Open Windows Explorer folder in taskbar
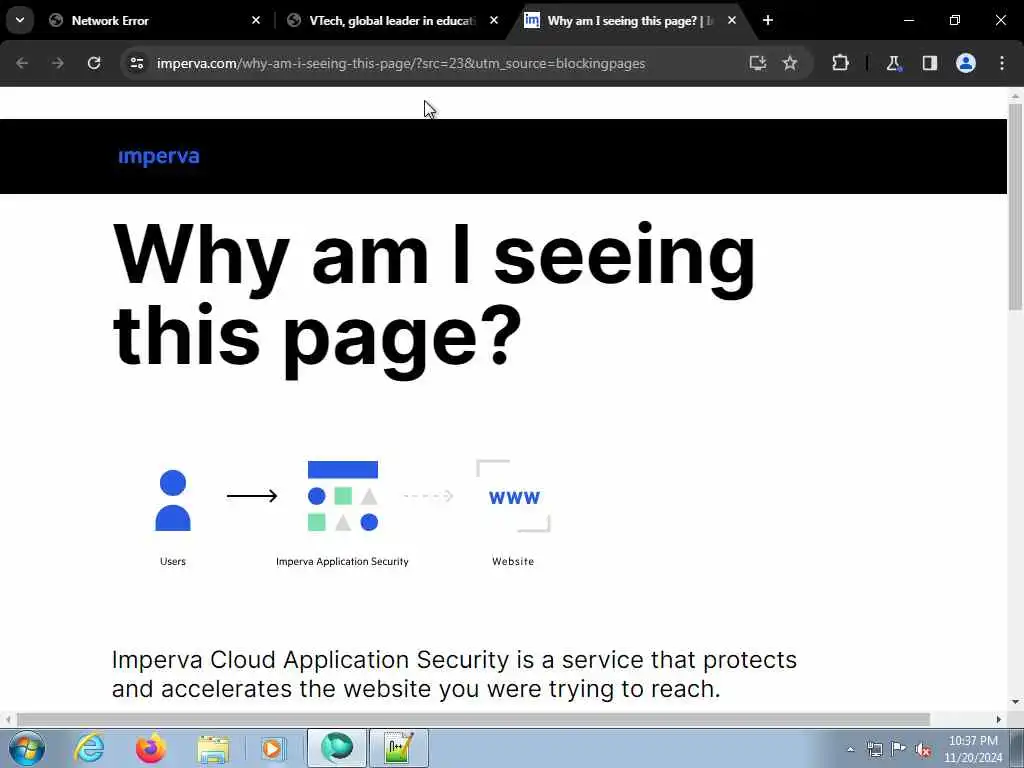Image resolution: width=1024 pixels, height=768 pixels. click(214, 748)
